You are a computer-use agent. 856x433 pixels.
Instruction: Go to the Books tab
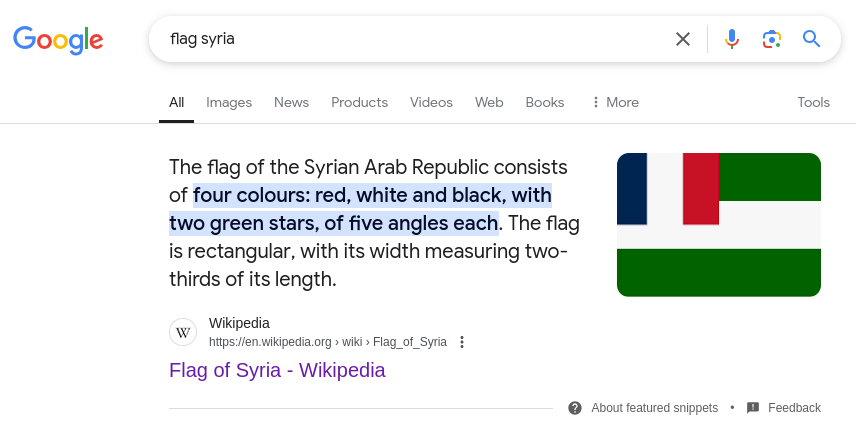tap(544, 102)
